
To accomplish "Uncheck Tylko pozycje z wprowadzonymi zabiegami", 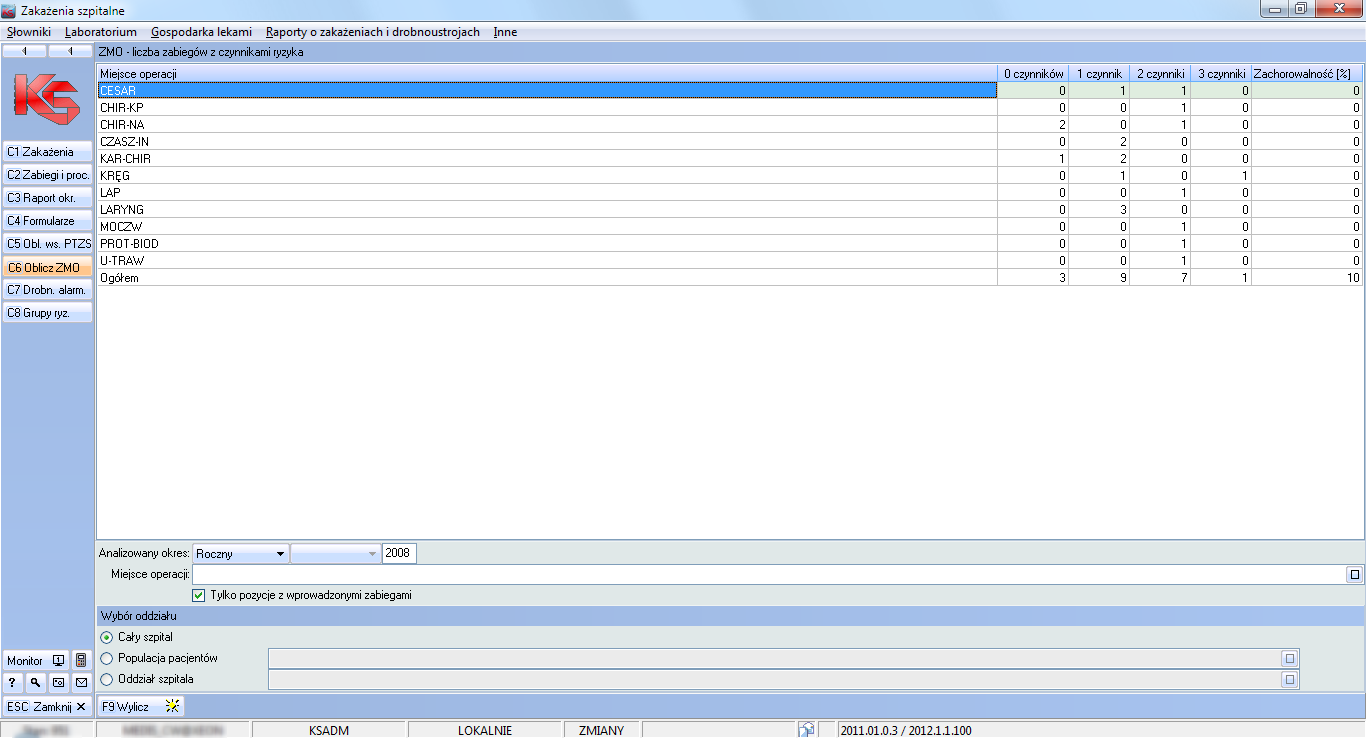I will pos(198,595).
